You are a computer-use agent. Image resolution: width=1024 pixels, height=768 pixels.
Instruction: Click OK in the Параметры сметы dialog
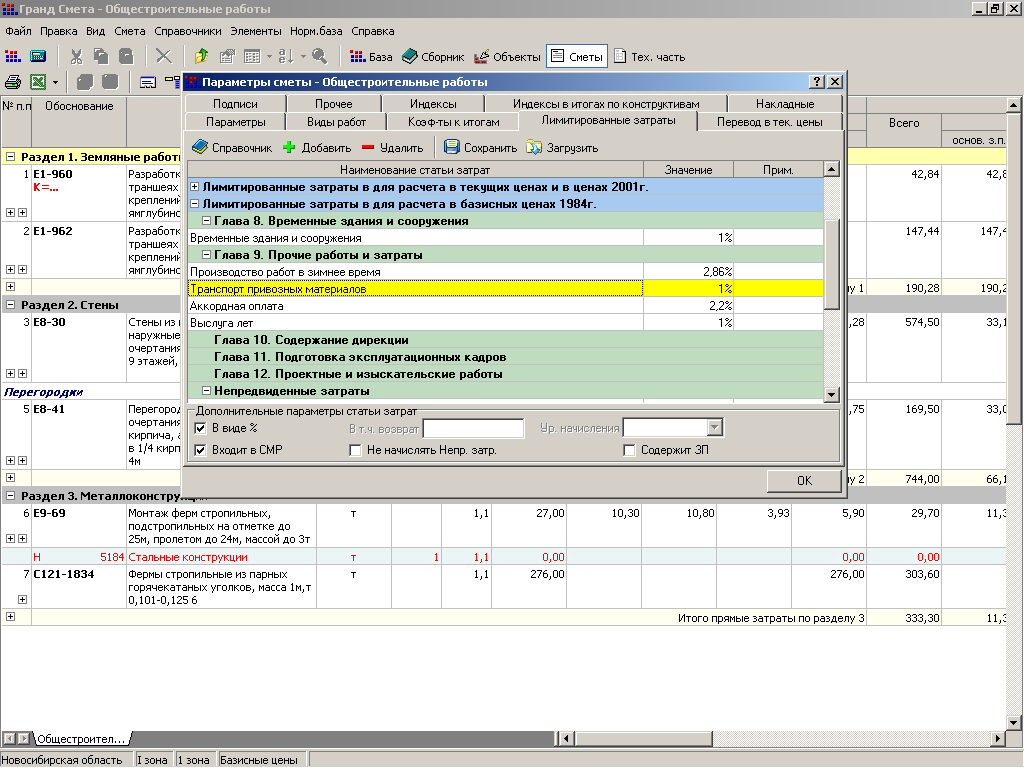804,481
